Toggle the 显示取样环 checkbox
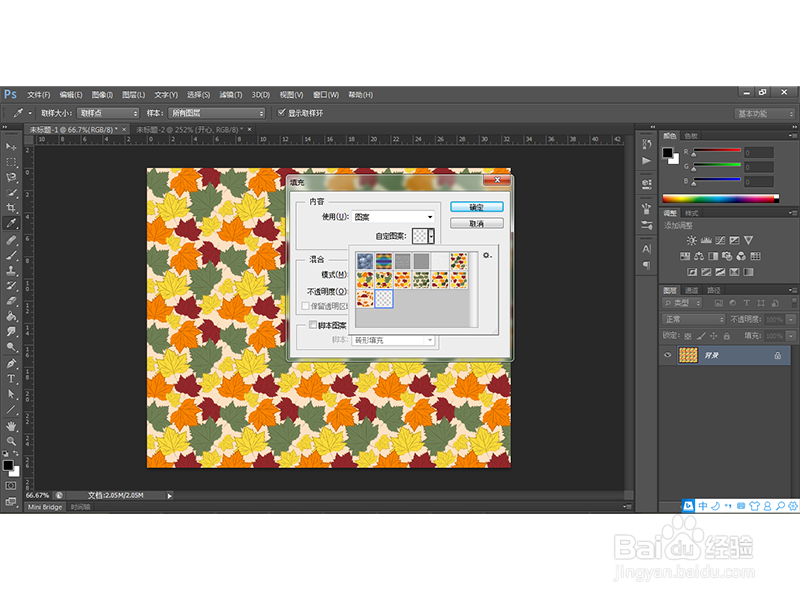 tap(281, 112)
